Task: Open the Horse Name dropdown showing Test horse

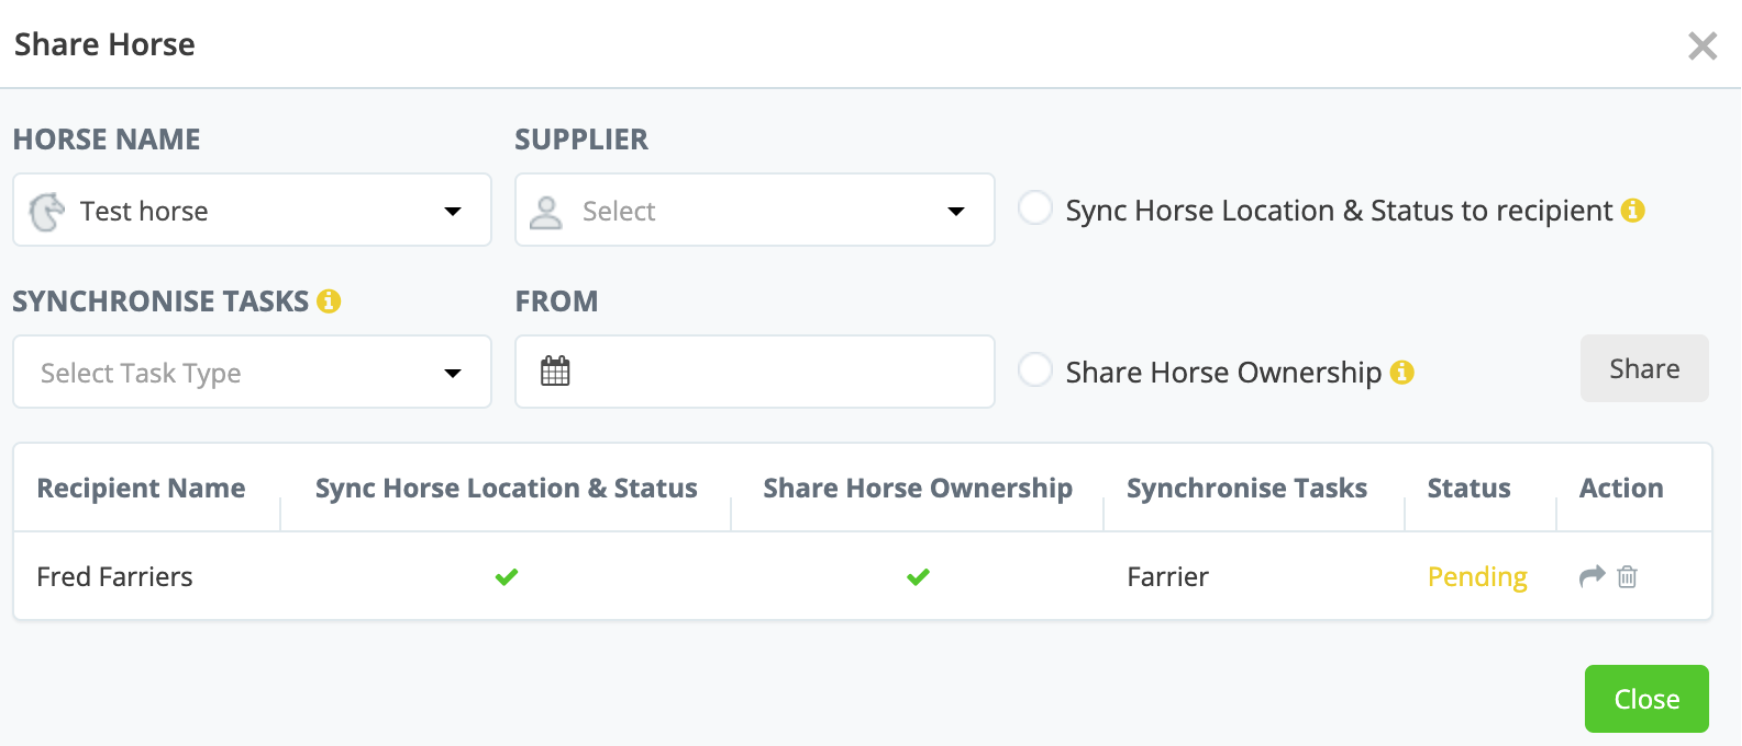Action: pos(252,210)
